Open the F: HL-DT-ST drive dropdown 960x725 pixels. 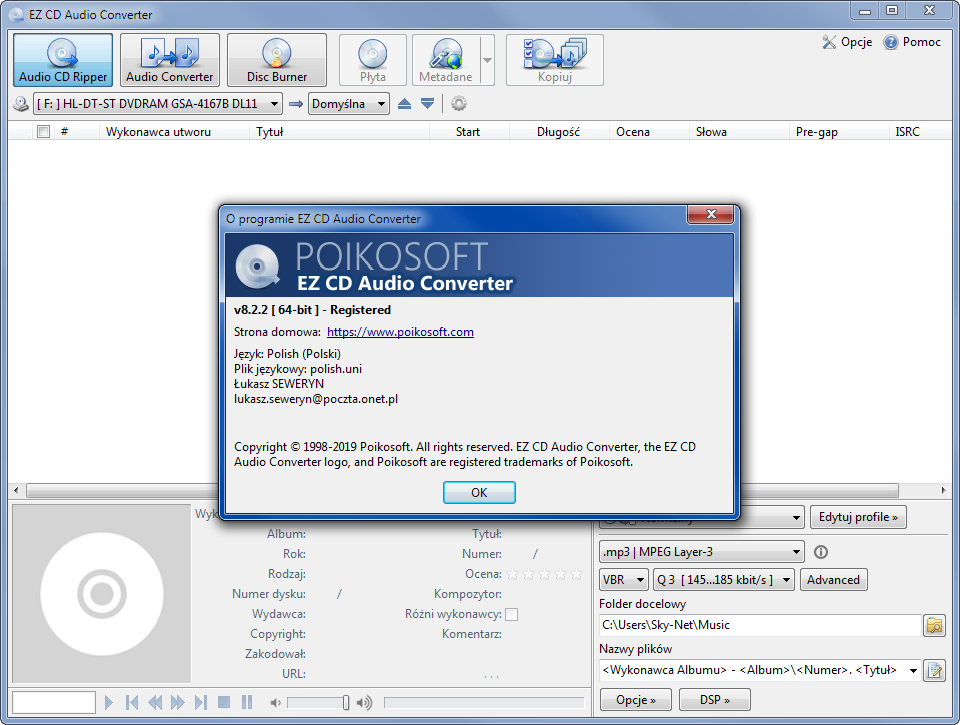158,103
